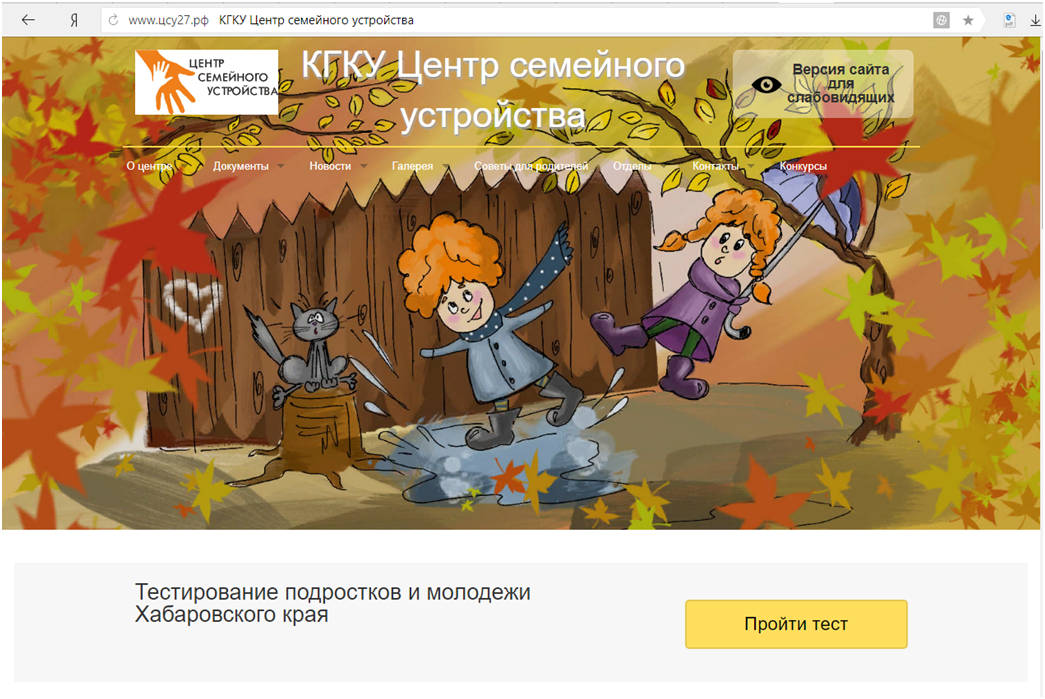This screenshot has height=699, width=1045.
Task: Click the Пройти тест button
Action: (x=796, y=624)
